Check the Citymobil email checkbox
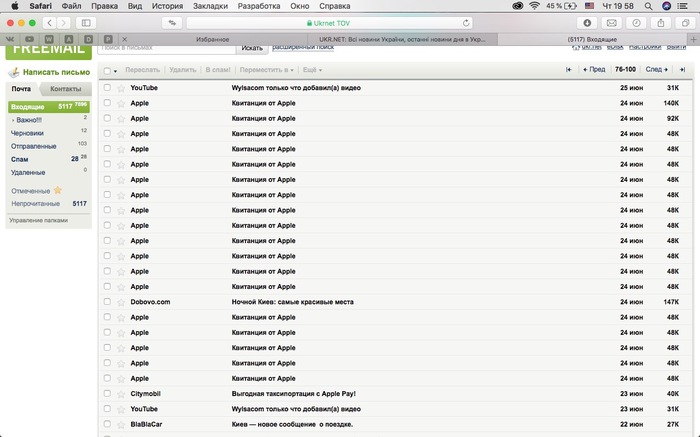The image size is (700, 437). [107, 394]
